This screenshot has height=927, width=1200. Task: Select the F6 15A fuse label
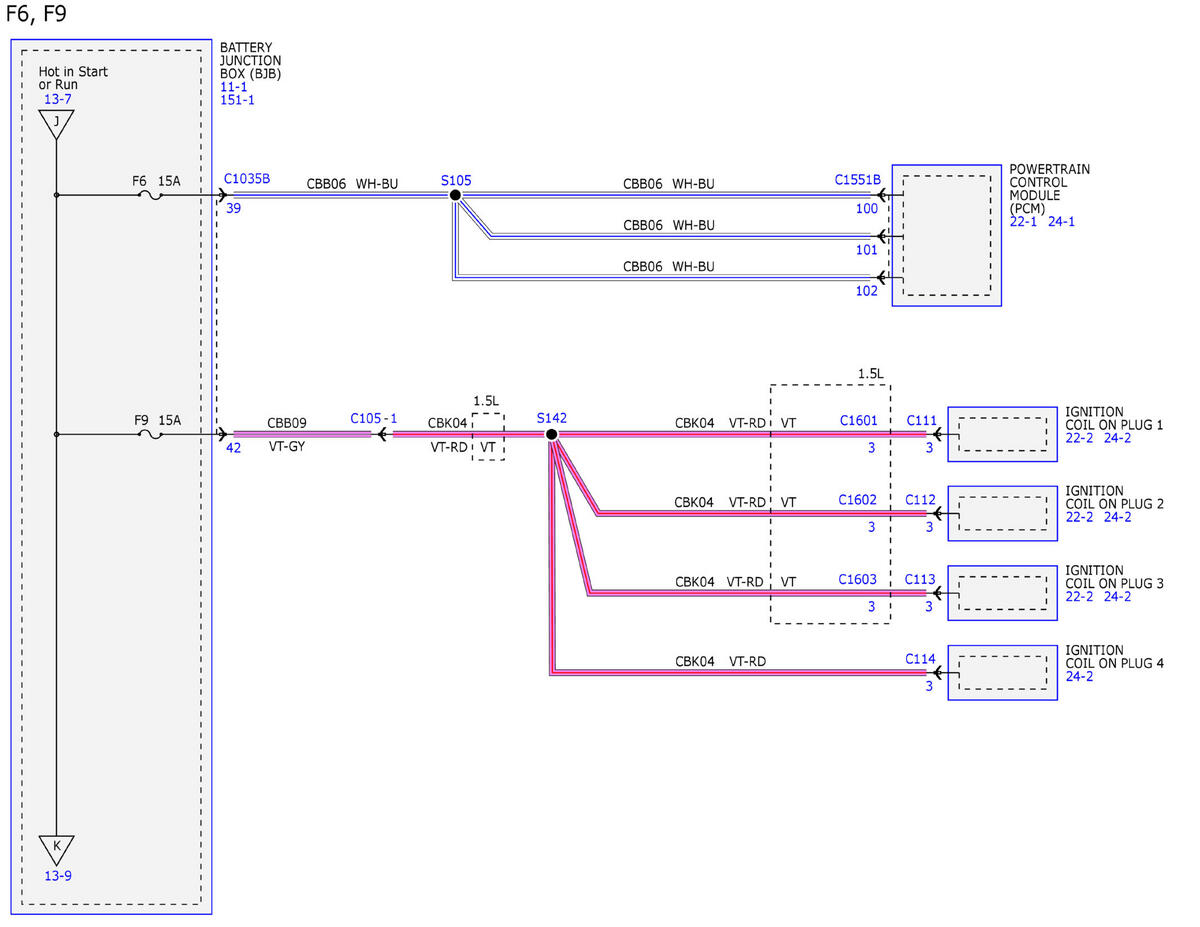(157, 181)
